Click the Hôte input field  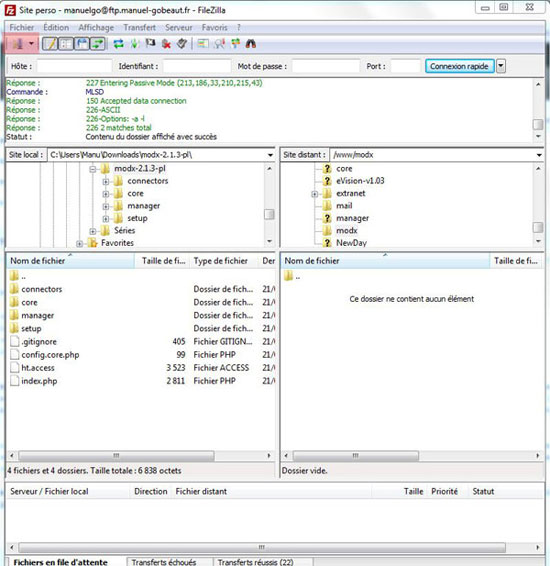74,66
